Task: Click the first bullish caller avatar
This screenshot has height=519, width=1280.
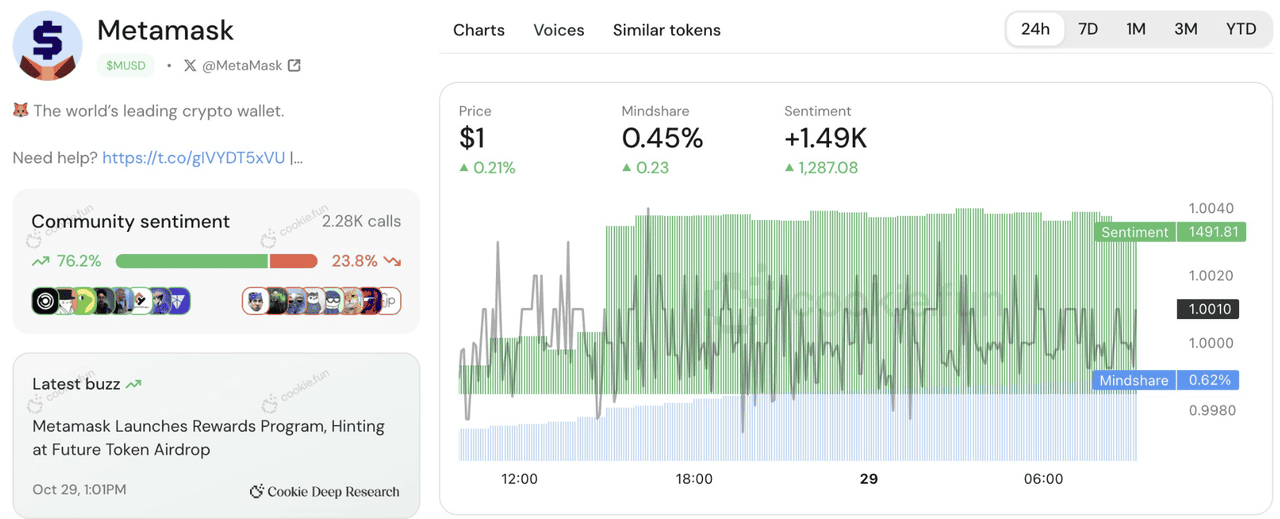Action: pos(45,301)
